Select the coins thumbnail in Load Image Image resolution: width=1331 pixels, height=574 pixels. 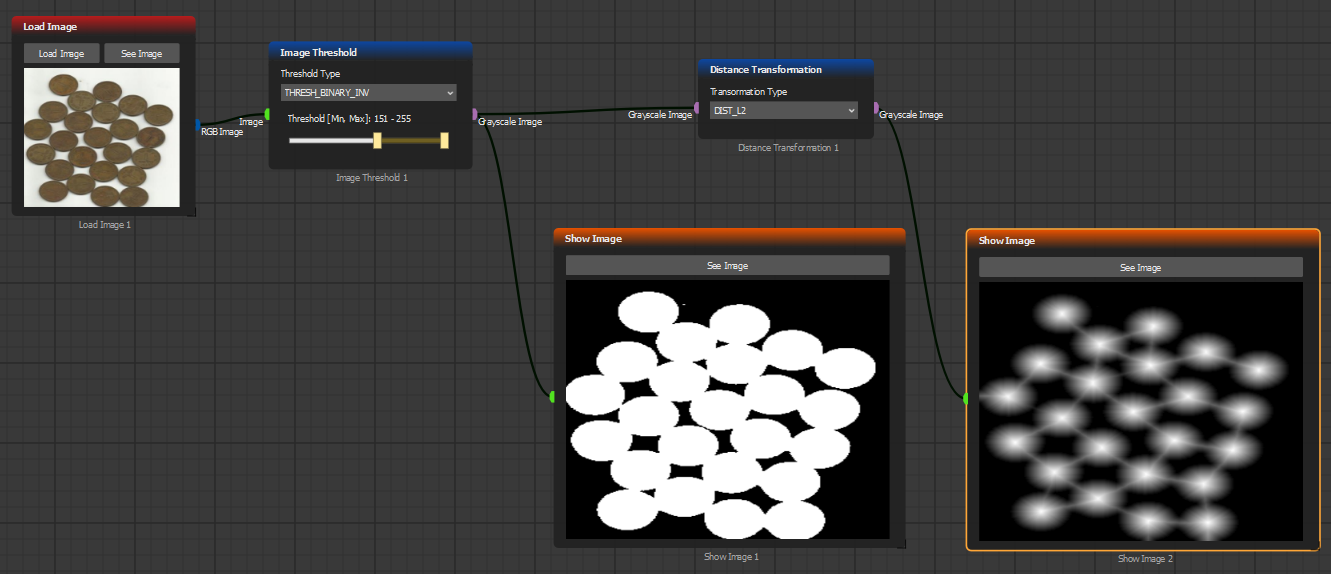tap(101, 137)
